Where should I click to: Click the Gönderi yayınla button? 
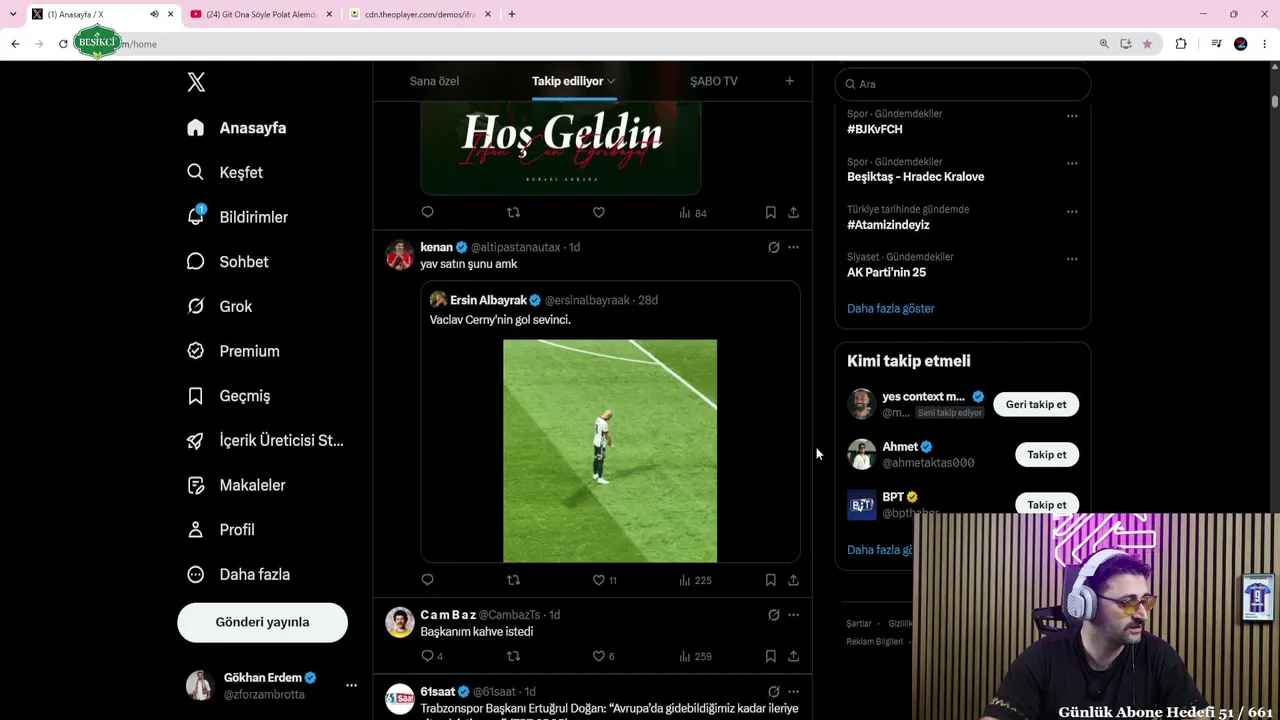click(x=262, y=622)
